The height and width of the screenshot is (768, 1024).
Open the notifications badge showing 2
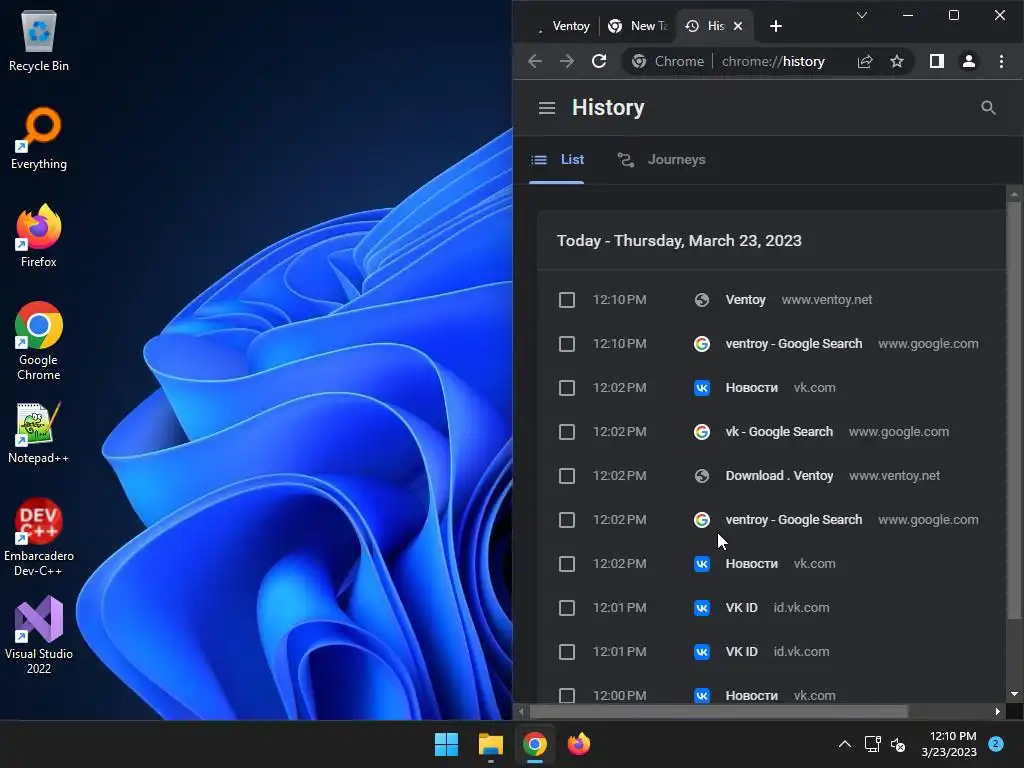pyautogui.click(x=995, y=743)
